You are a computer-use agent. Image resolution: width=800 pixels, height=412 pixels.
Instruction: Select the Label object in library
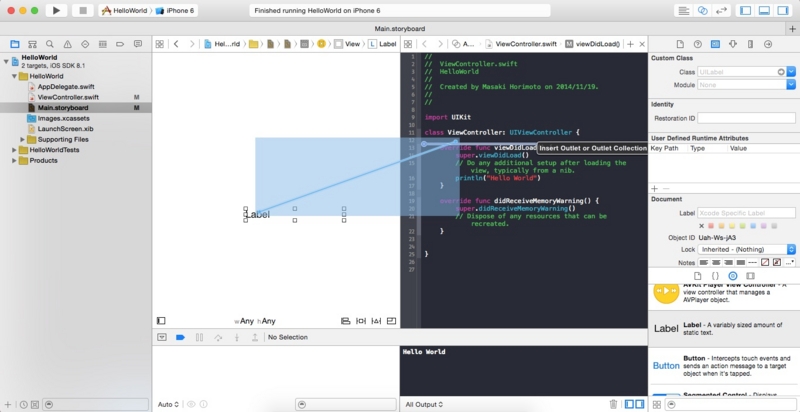pyautogui.click(x=724, y=328)
